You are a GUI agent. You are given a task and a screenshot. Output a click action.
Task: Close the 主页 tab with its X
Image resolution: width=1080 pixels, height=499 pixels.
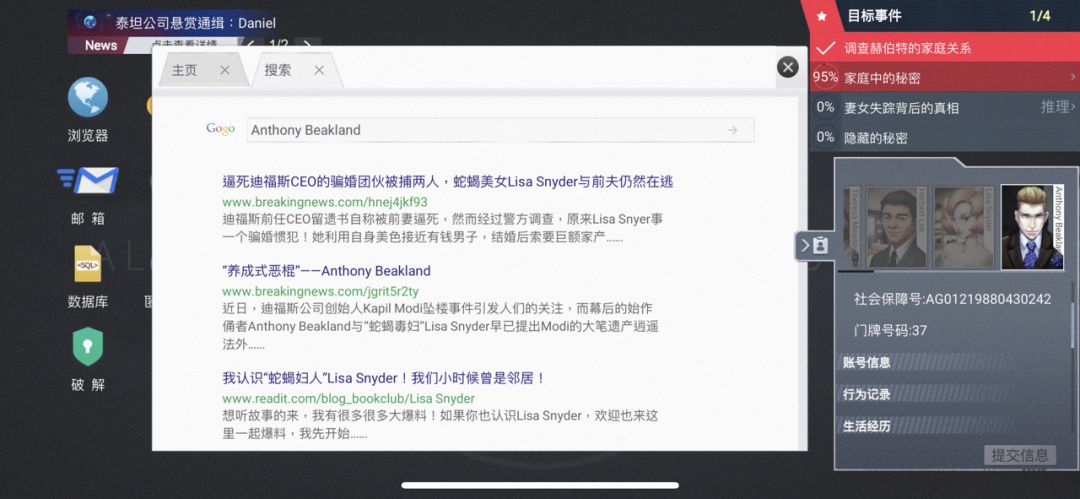click(x=225, y=70)
